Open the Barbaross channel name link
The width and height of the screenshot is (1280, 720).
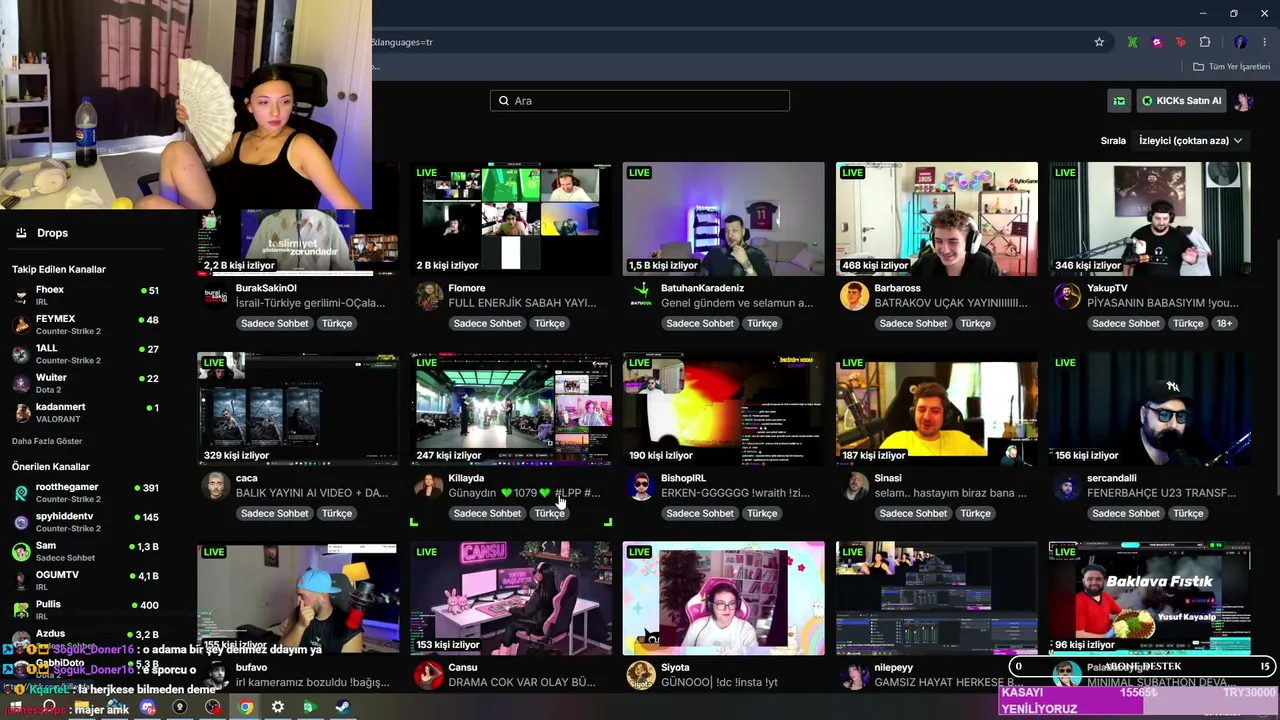[898, 288]
